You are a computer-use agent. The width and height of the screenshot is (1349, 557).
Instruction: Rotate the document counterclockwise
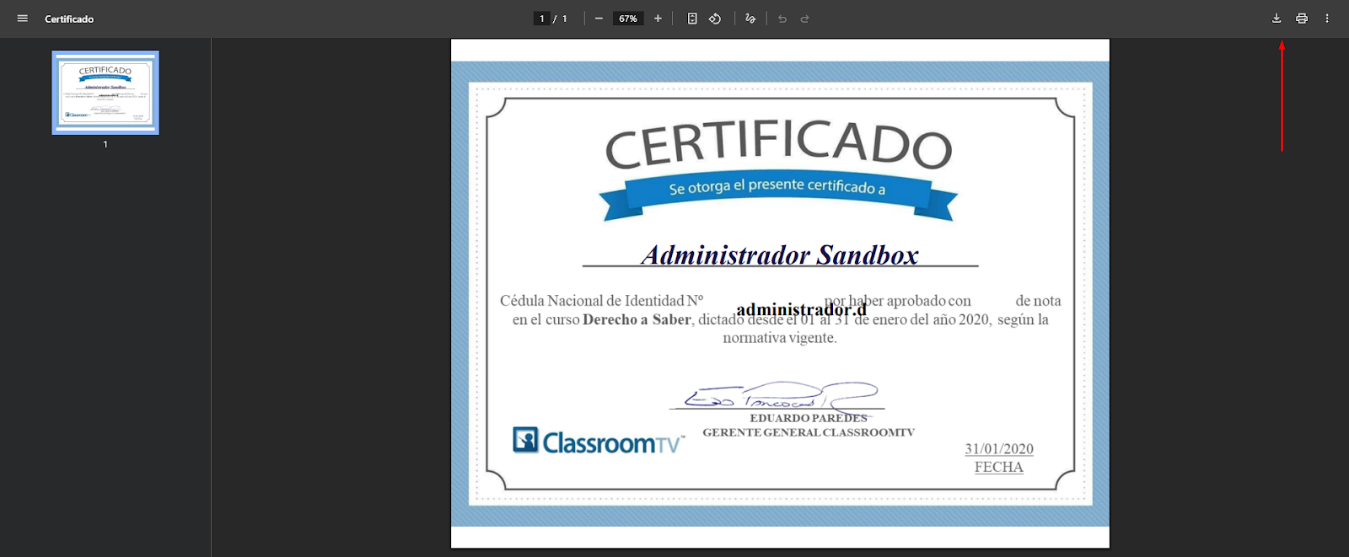click(715, 18)
